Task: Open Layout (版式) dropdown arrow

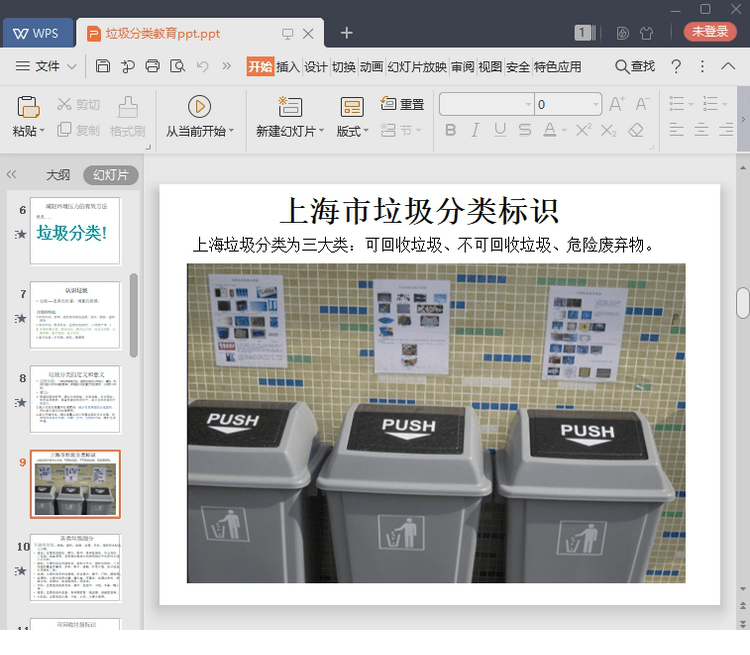Action: (x=366, y=131)
